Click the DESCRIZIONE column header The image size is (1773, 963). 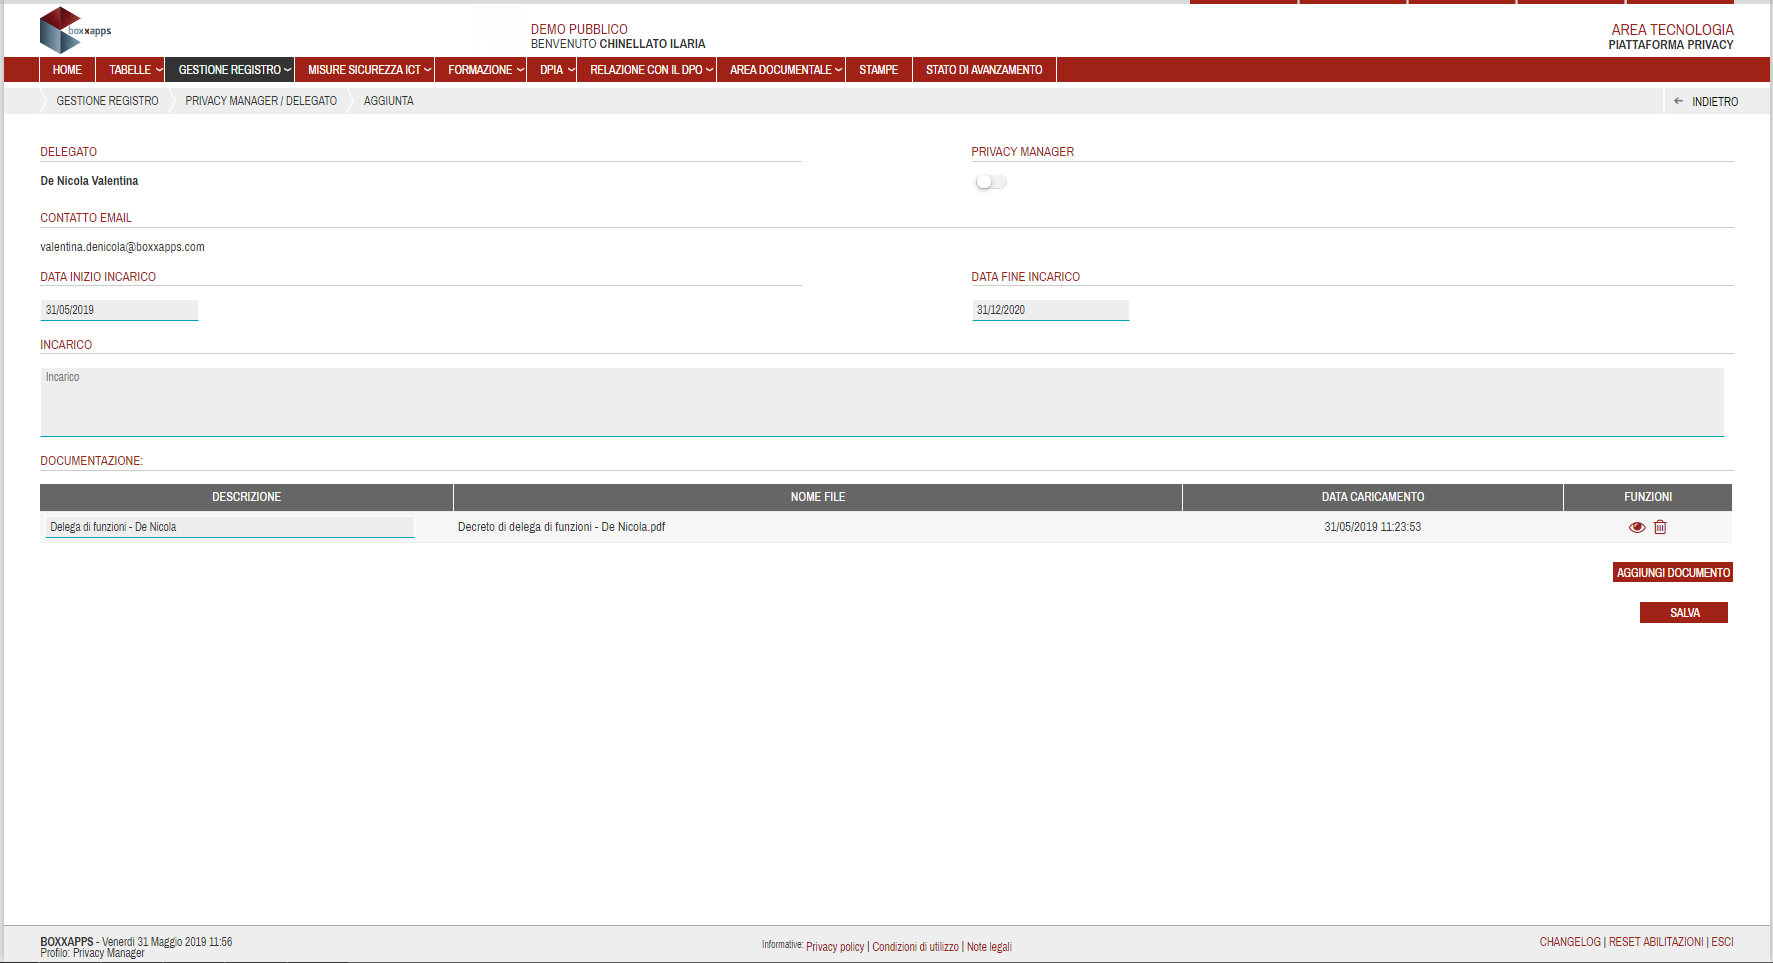pyautogui.click(x=246, y=497)
